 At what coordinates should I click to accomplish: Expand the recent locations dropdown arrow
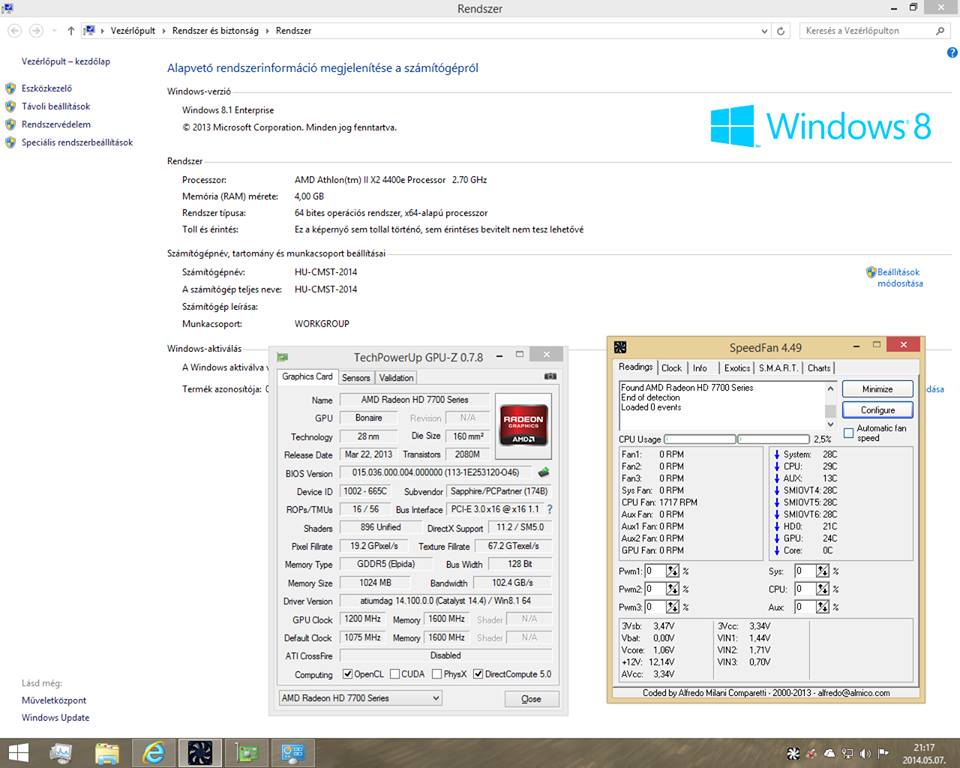tap(54, 31)
